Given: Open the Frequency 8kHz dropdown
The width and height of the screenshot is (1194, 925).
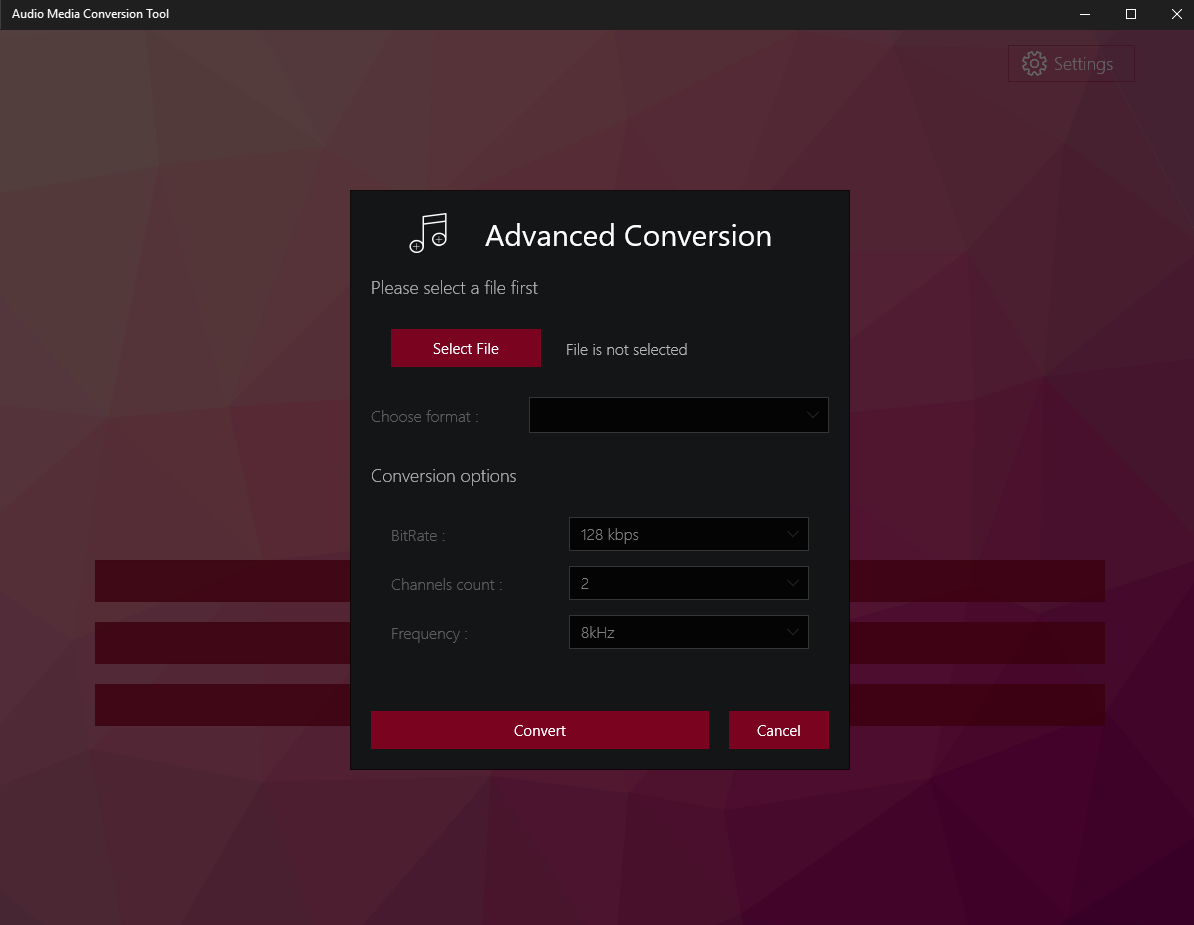Looking at the screenshot, I should (688, 632).
